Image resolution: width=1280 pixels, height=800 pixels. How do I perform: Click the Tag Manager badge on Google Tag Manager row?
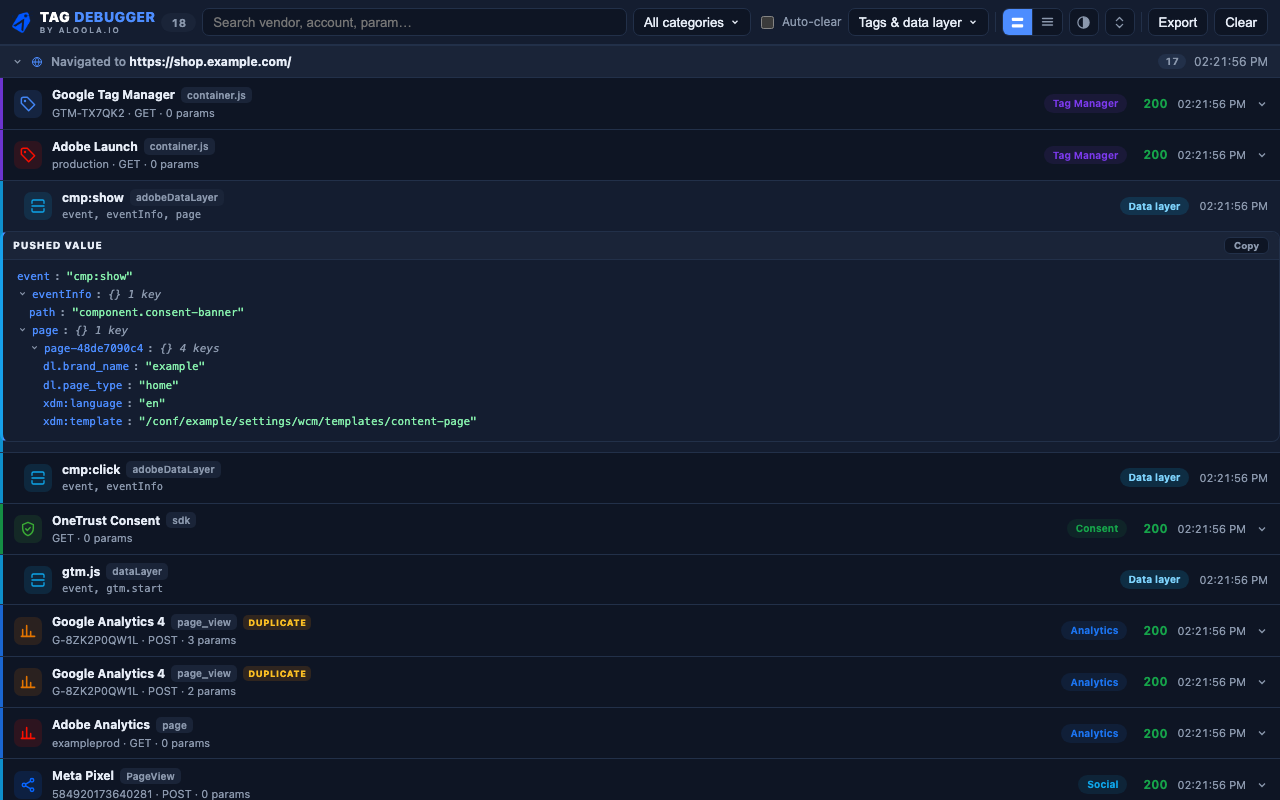[1085, 104]
